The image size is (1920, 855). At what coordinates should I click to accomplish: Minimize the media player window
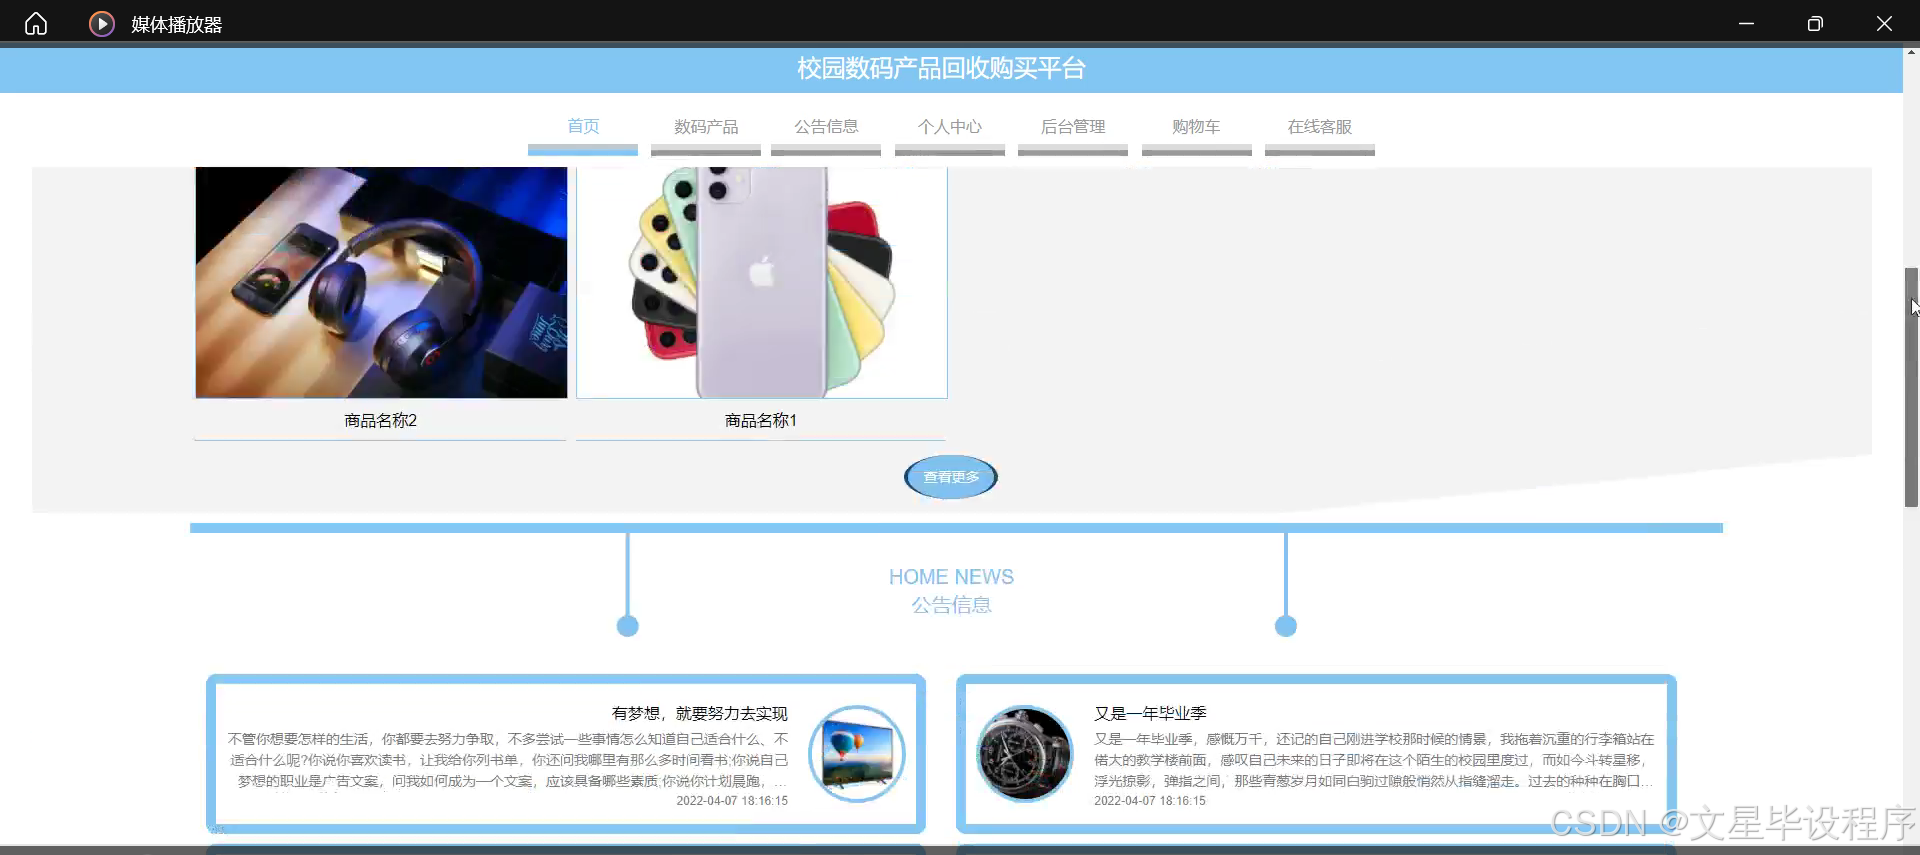[1746, 24]
